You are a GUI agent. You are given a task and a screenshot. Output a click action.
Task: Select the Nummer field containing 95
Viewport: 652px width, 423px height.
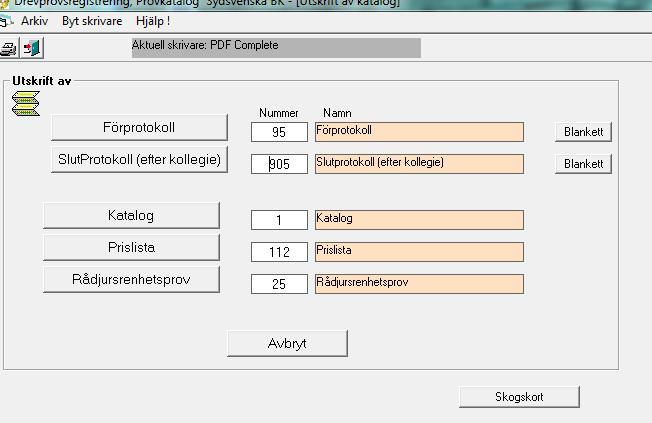tap(279, 132)
